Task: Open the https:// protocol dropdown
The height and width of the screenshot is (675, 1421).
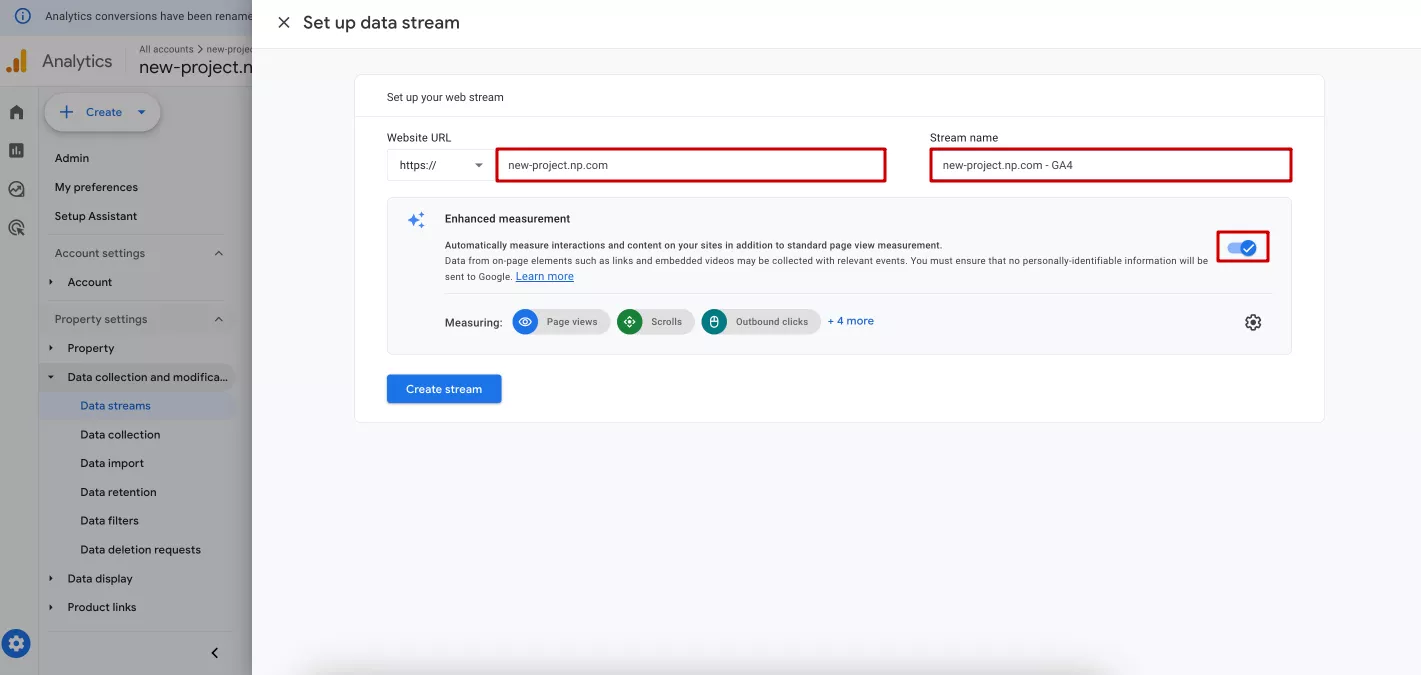Action: pyautogui.click(x=439, y=165)
